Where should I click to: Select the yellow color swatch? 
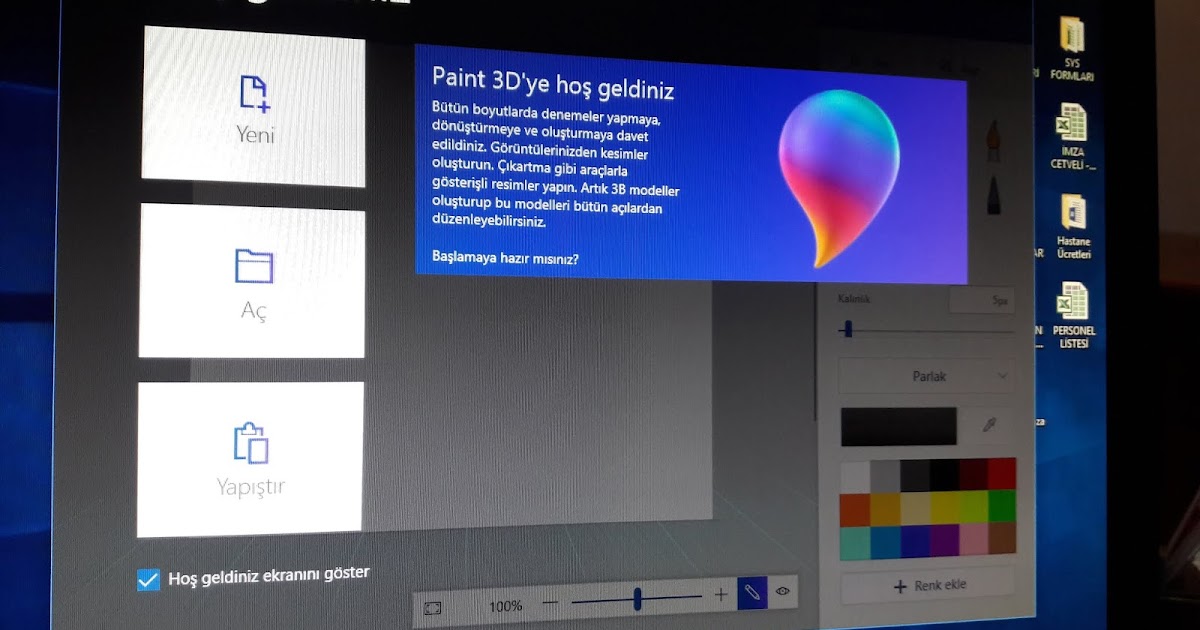point(944,506)
